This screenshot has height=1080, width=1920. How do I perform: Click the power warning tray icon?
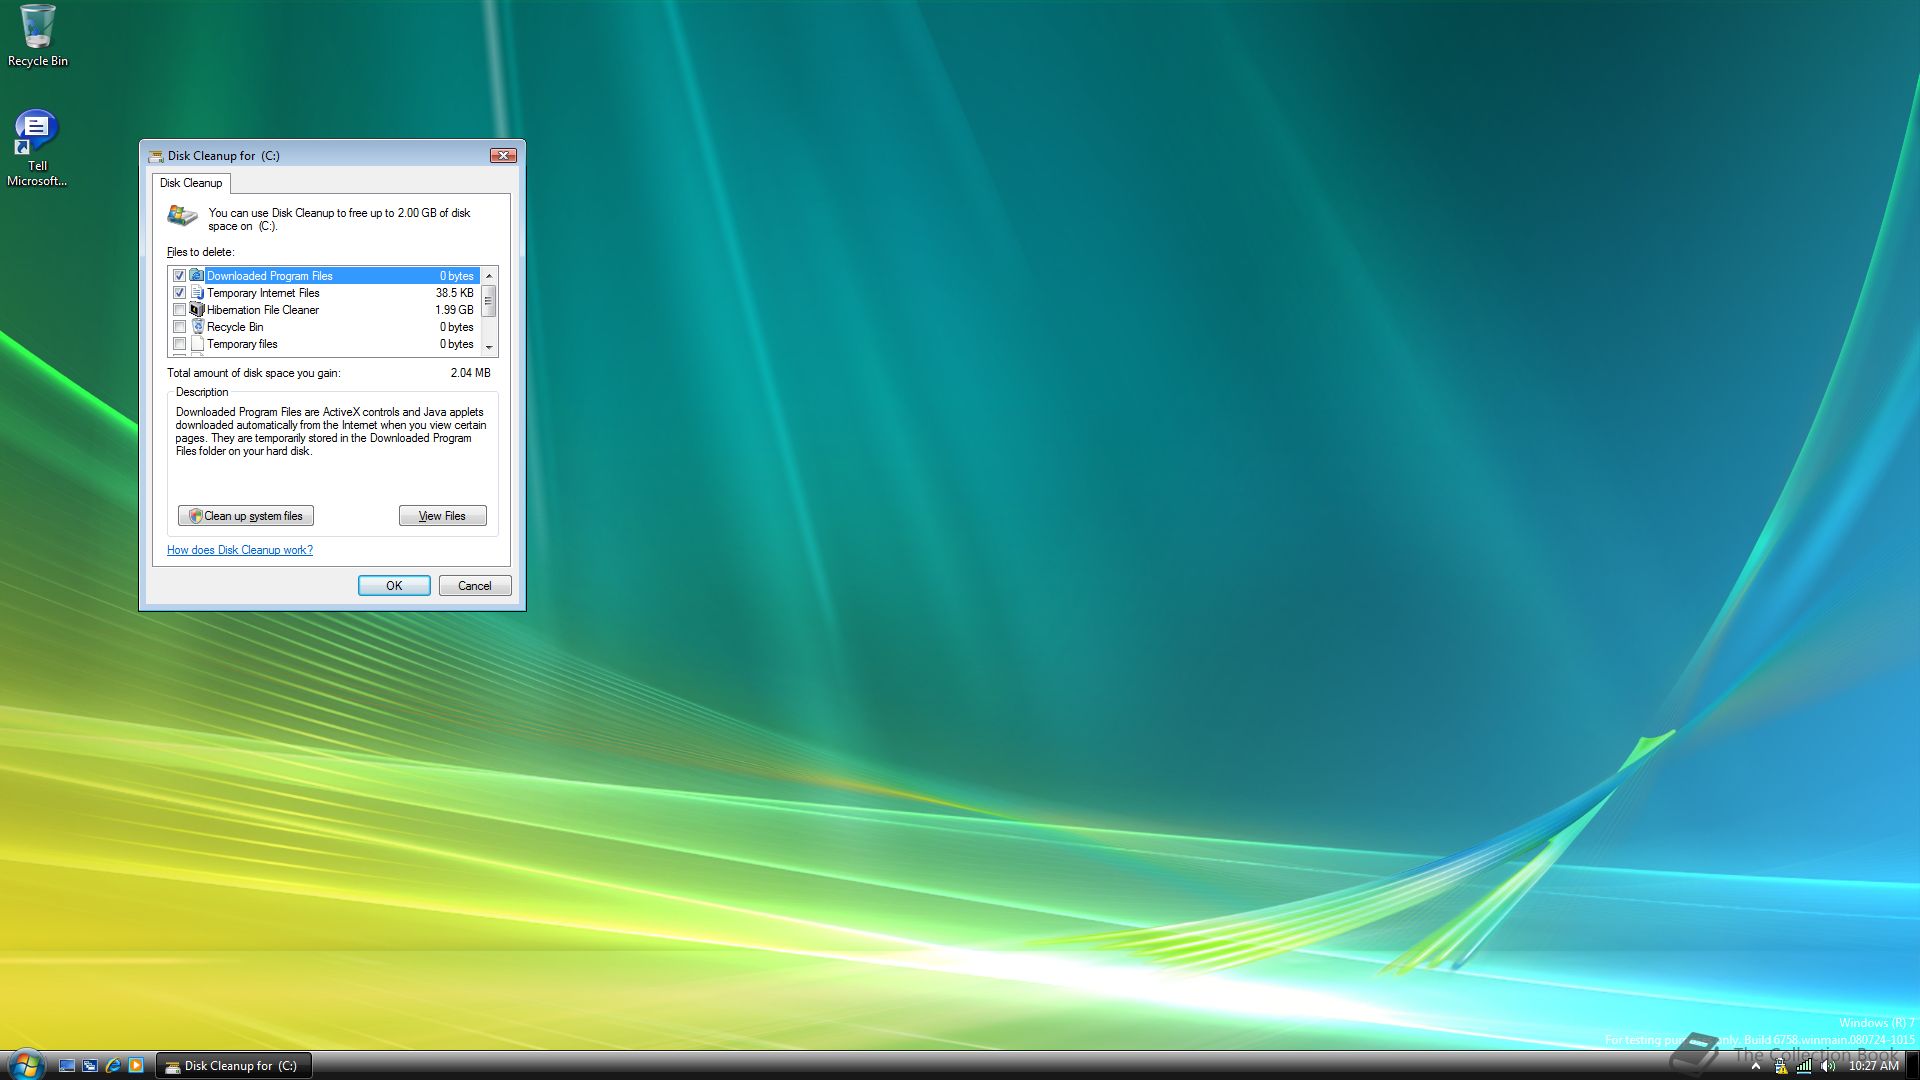coord(1781,1066)
